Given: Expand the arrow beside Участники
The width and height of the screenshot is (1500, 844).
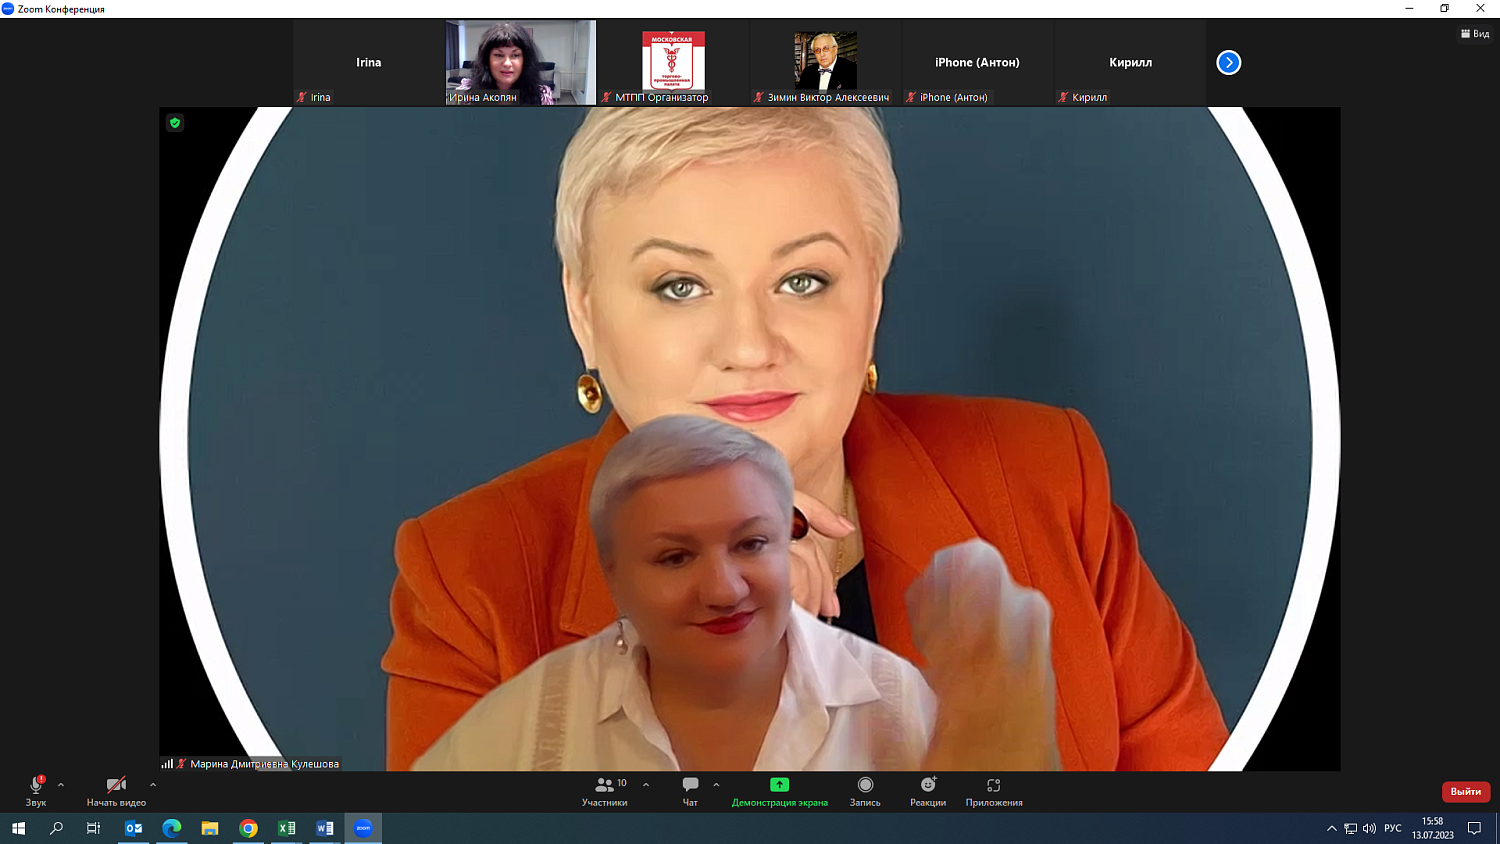Looking at the screenshot, I should [646, 785].
